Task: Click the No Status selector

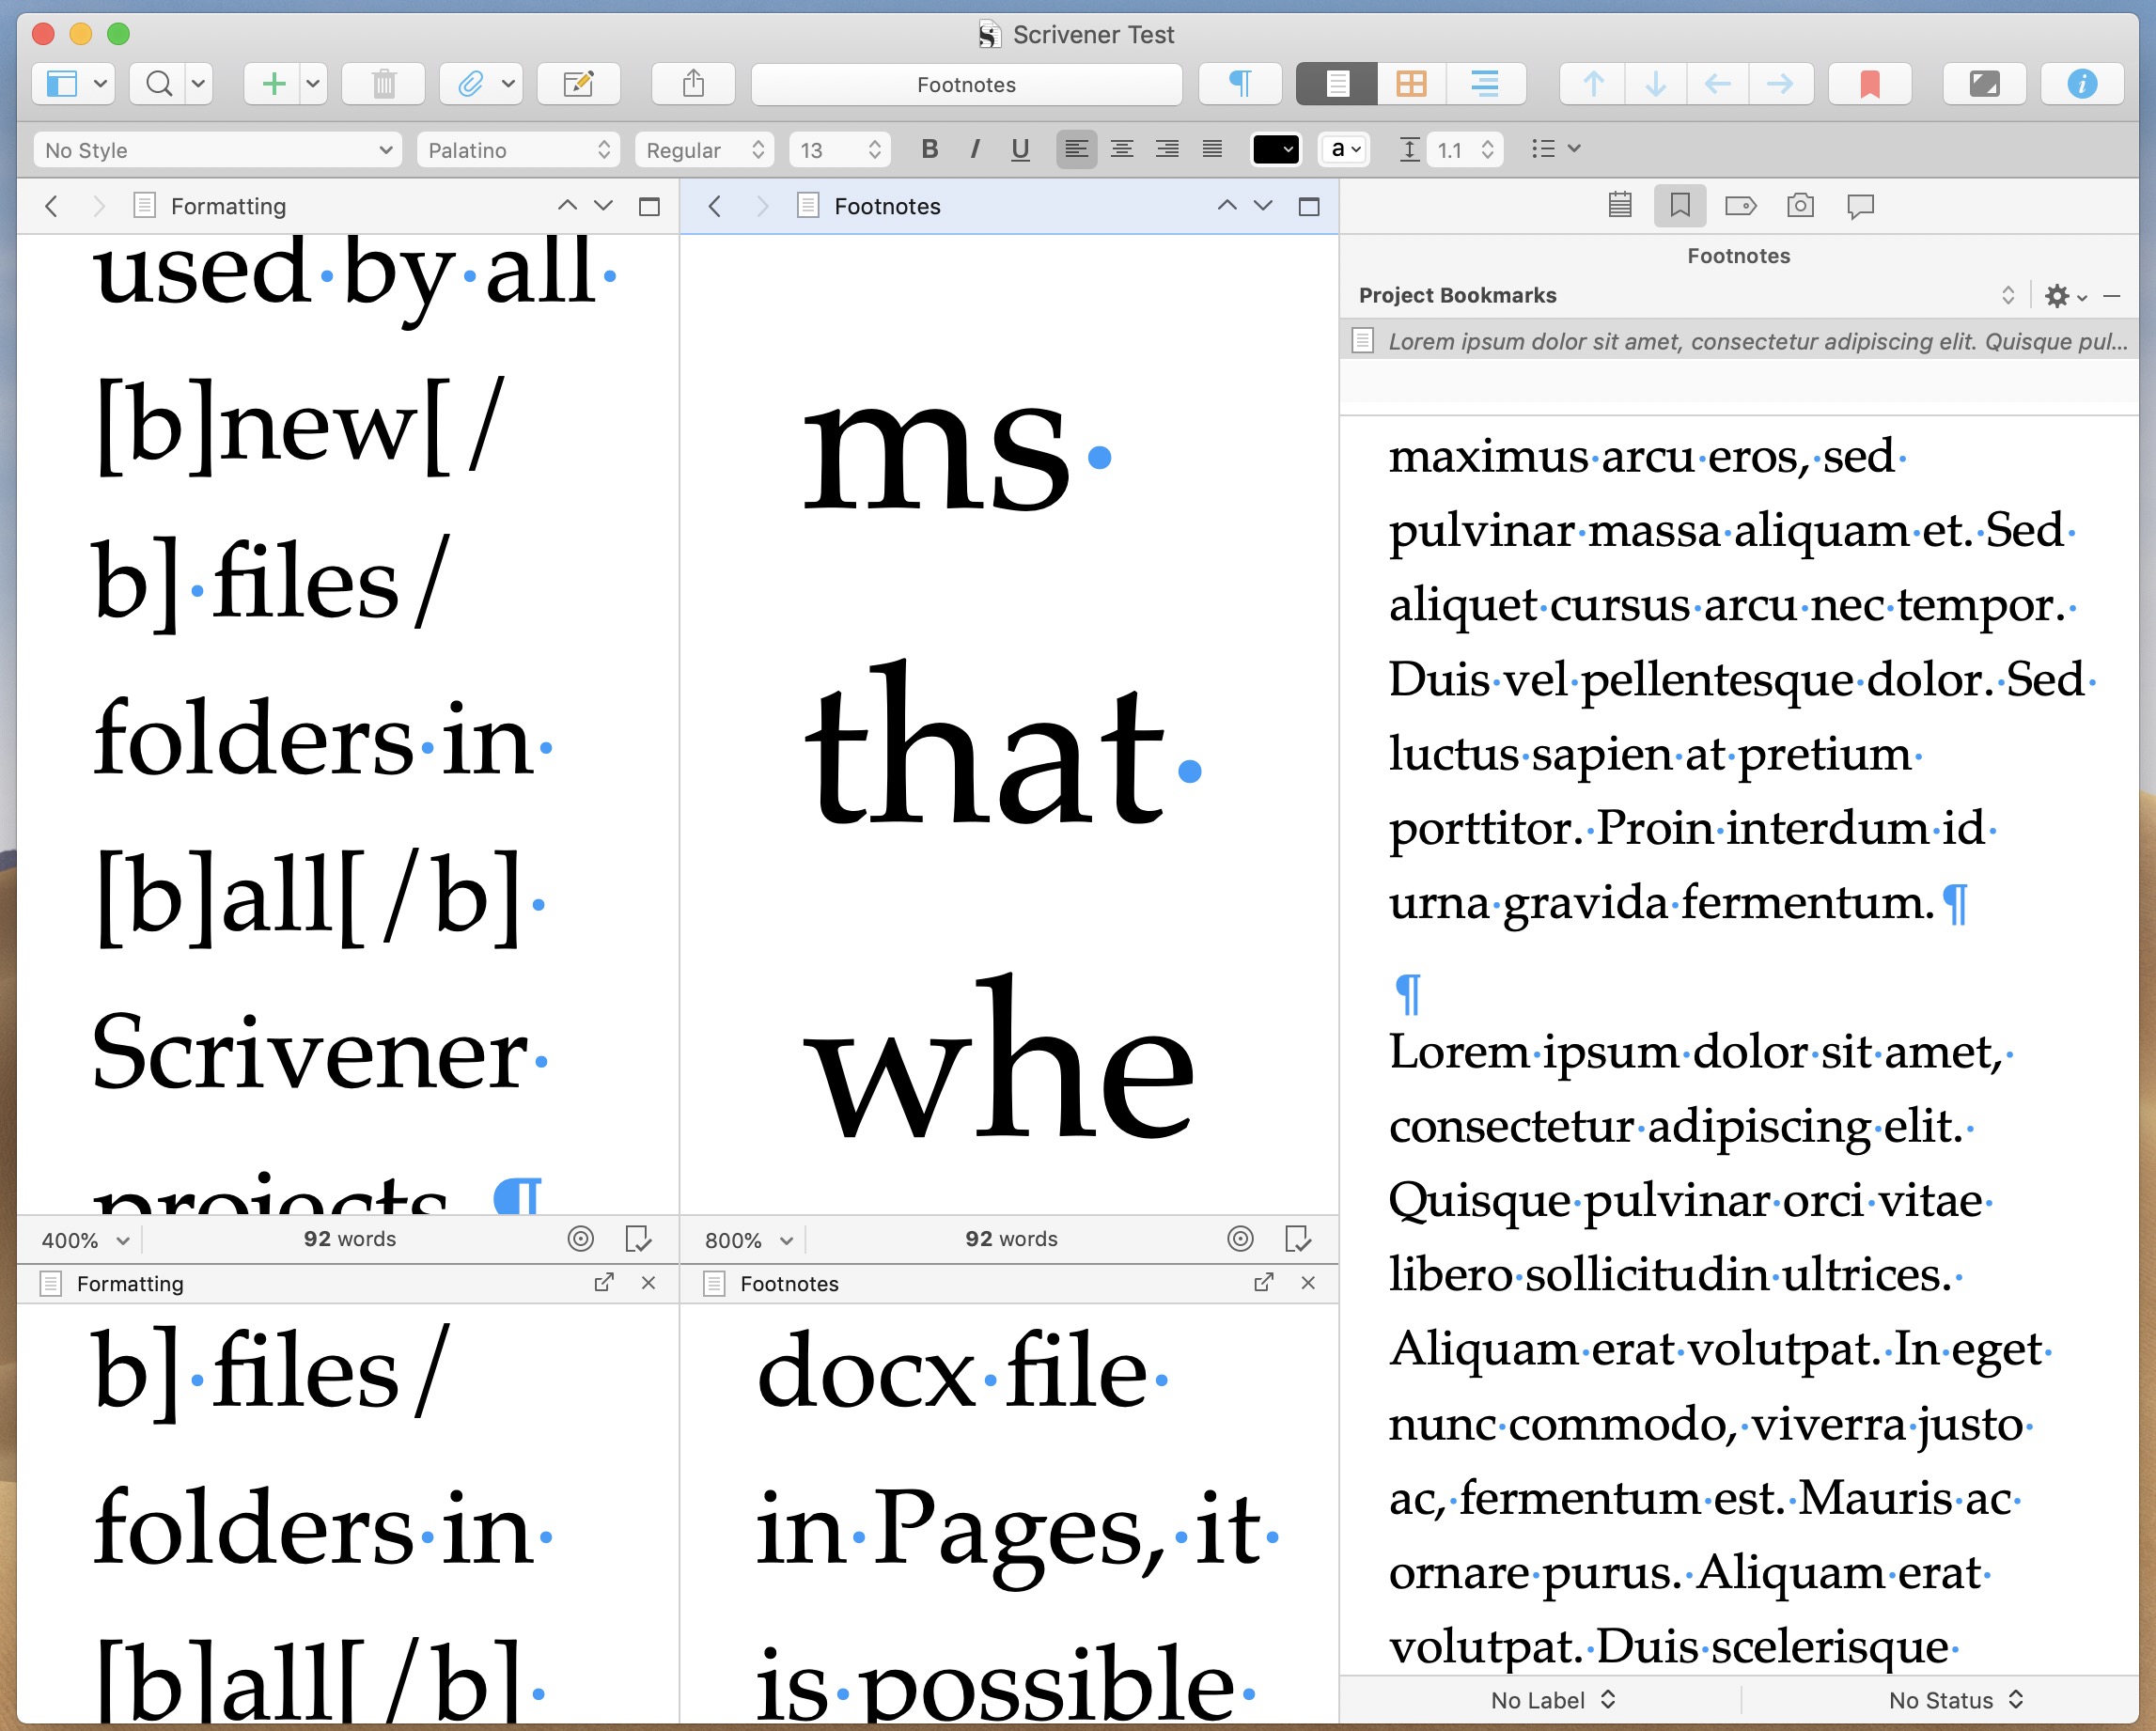Action: (x=1955, y=1700)
